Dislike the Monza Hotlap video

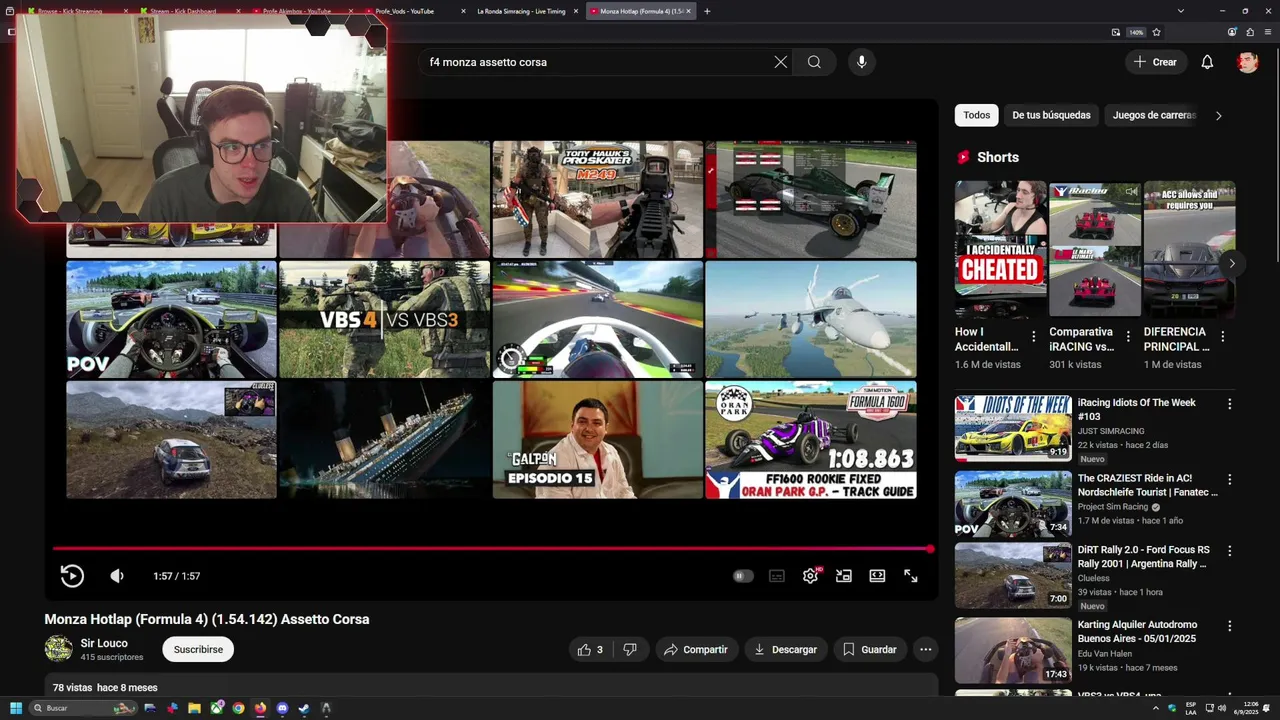[x=630, y=650]
